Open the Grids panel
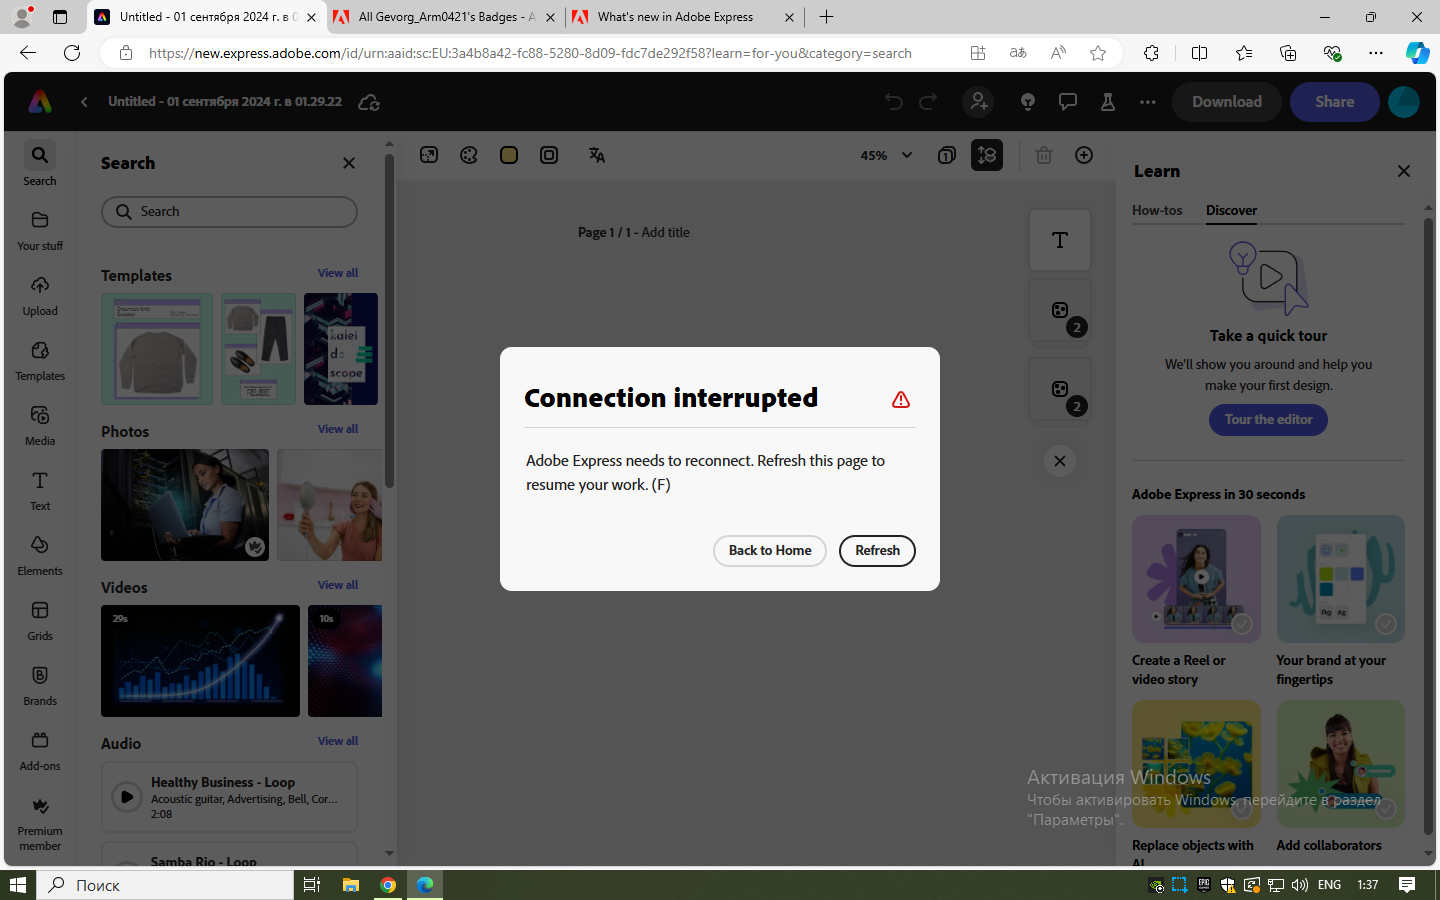The width and height of the screenshot is (1440, 900). click(39, 618)
